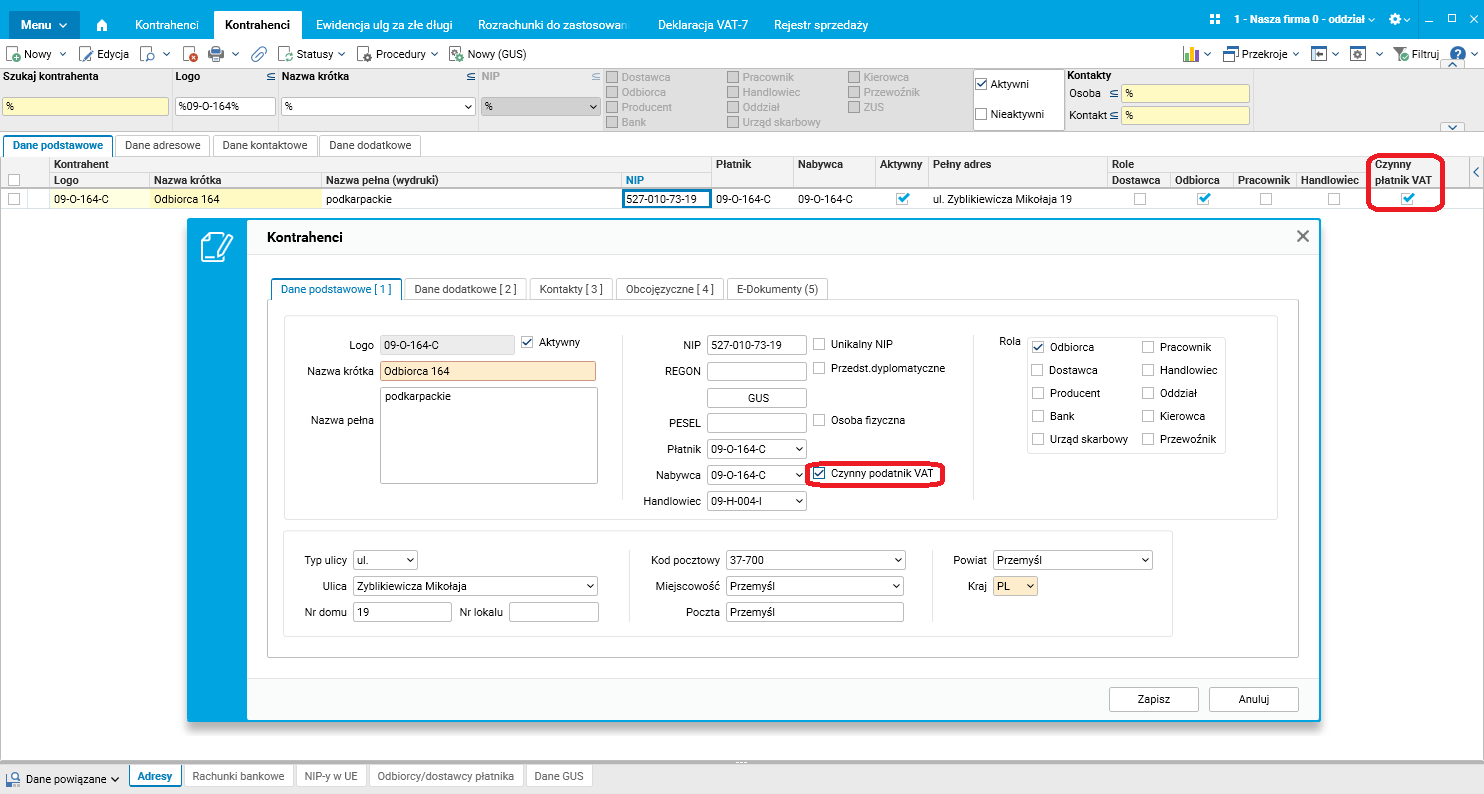Image resolution: width=1484 pixels, height=794 pixels.
Task: Open the Dane adresowe tab
Action: (x=163, y=146)
